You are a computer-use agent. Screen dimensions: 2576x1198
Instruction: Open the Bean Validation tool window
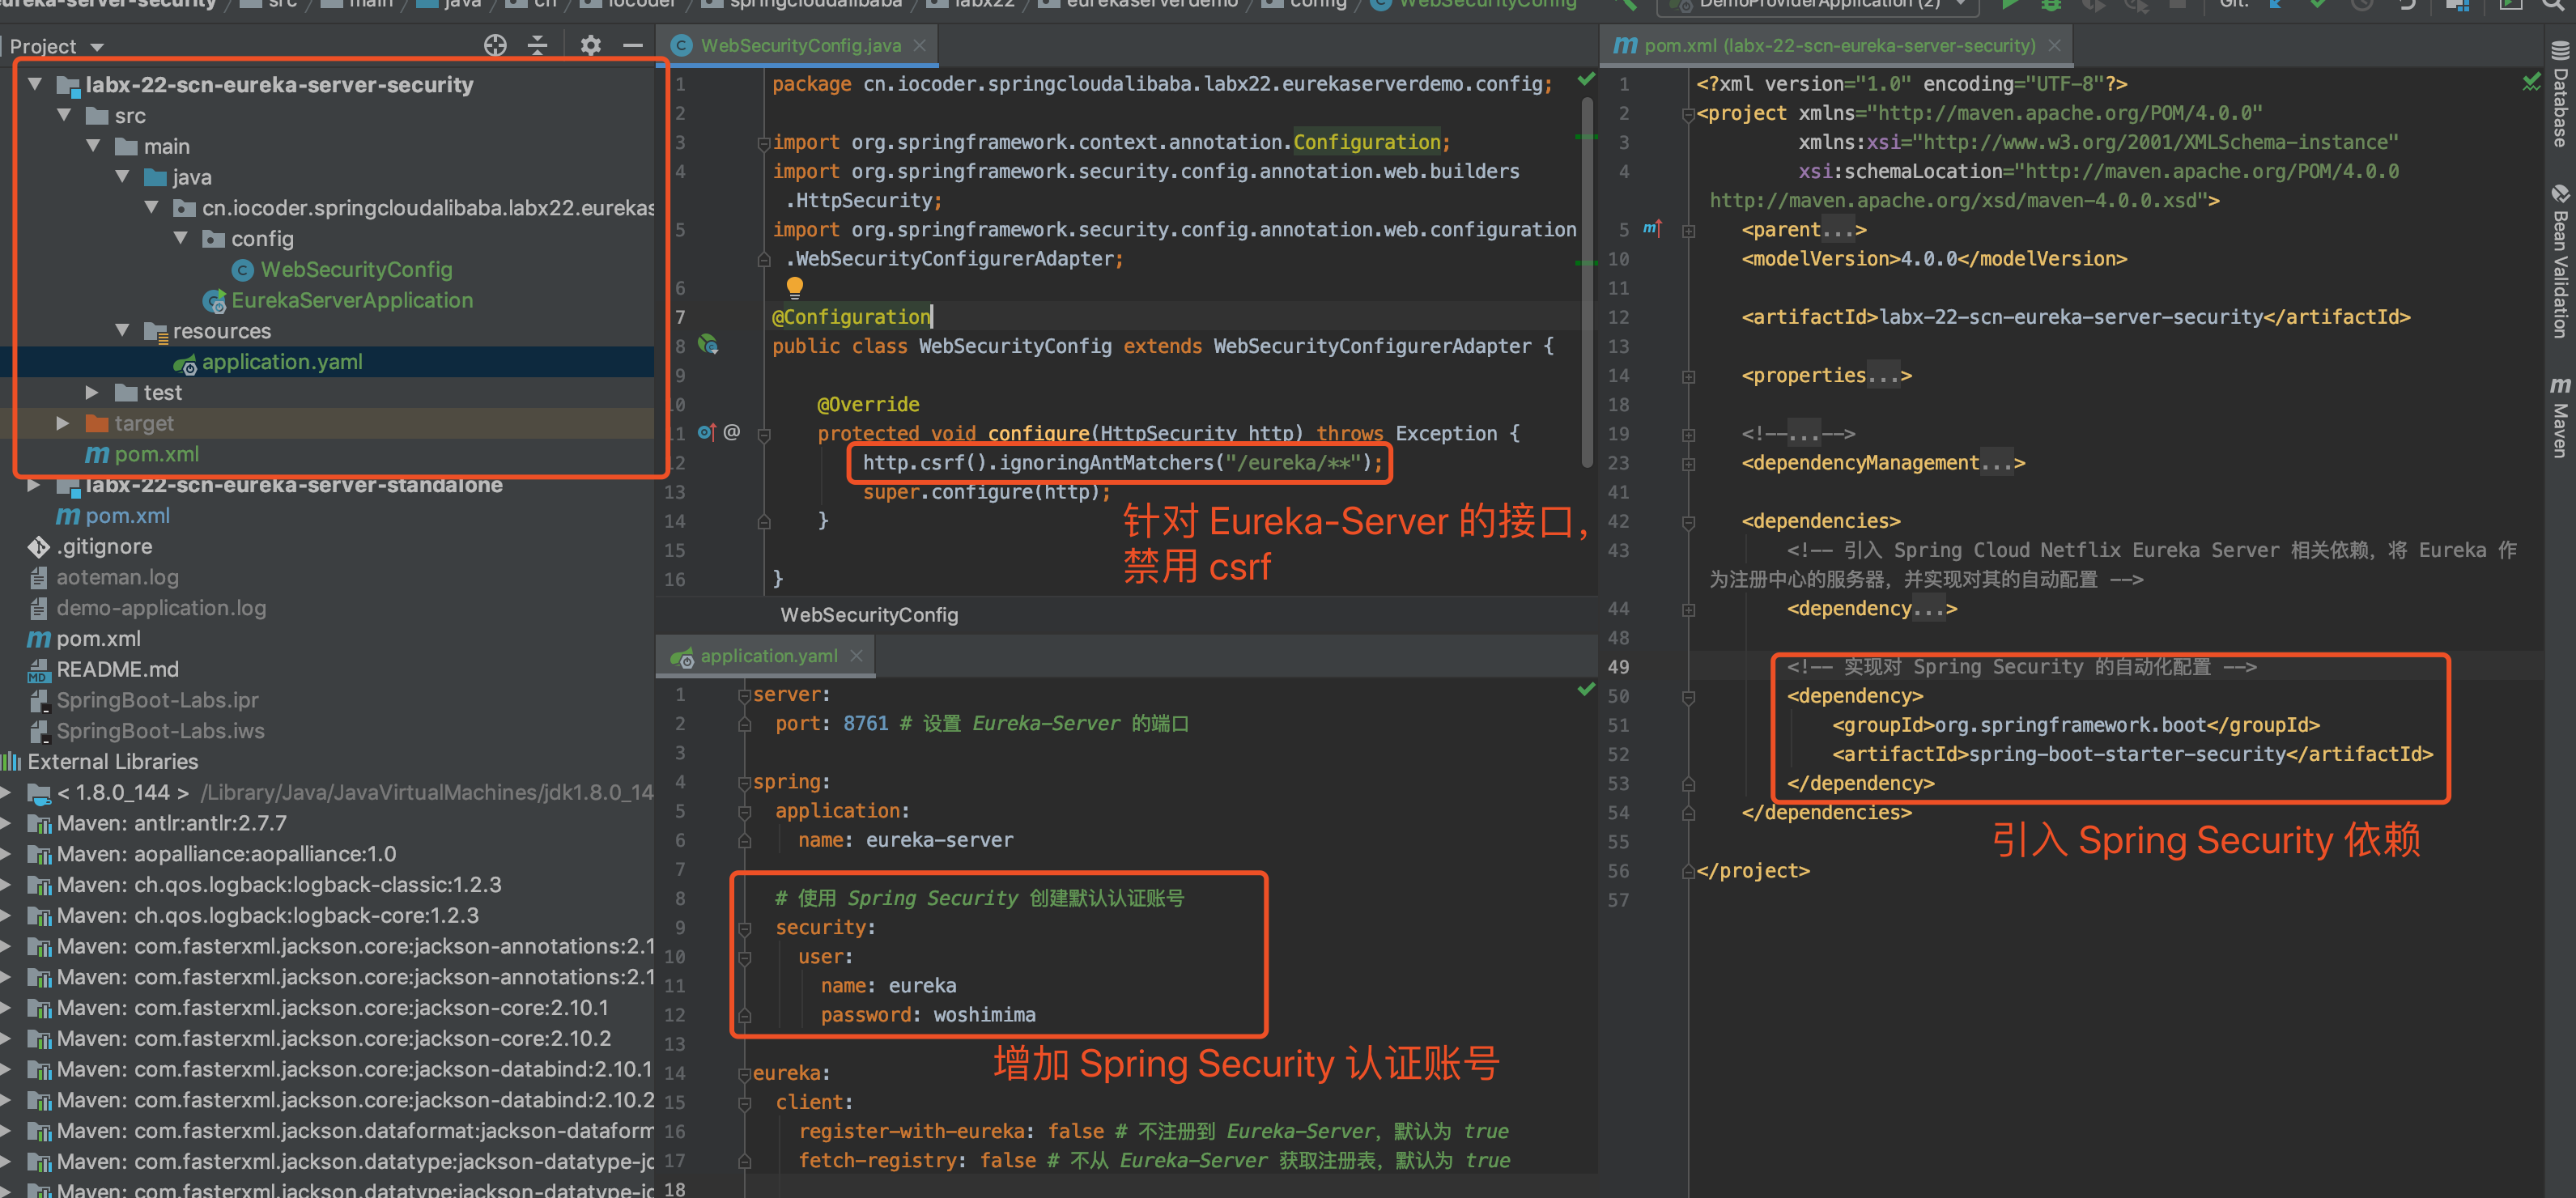tap(2560, 263)
